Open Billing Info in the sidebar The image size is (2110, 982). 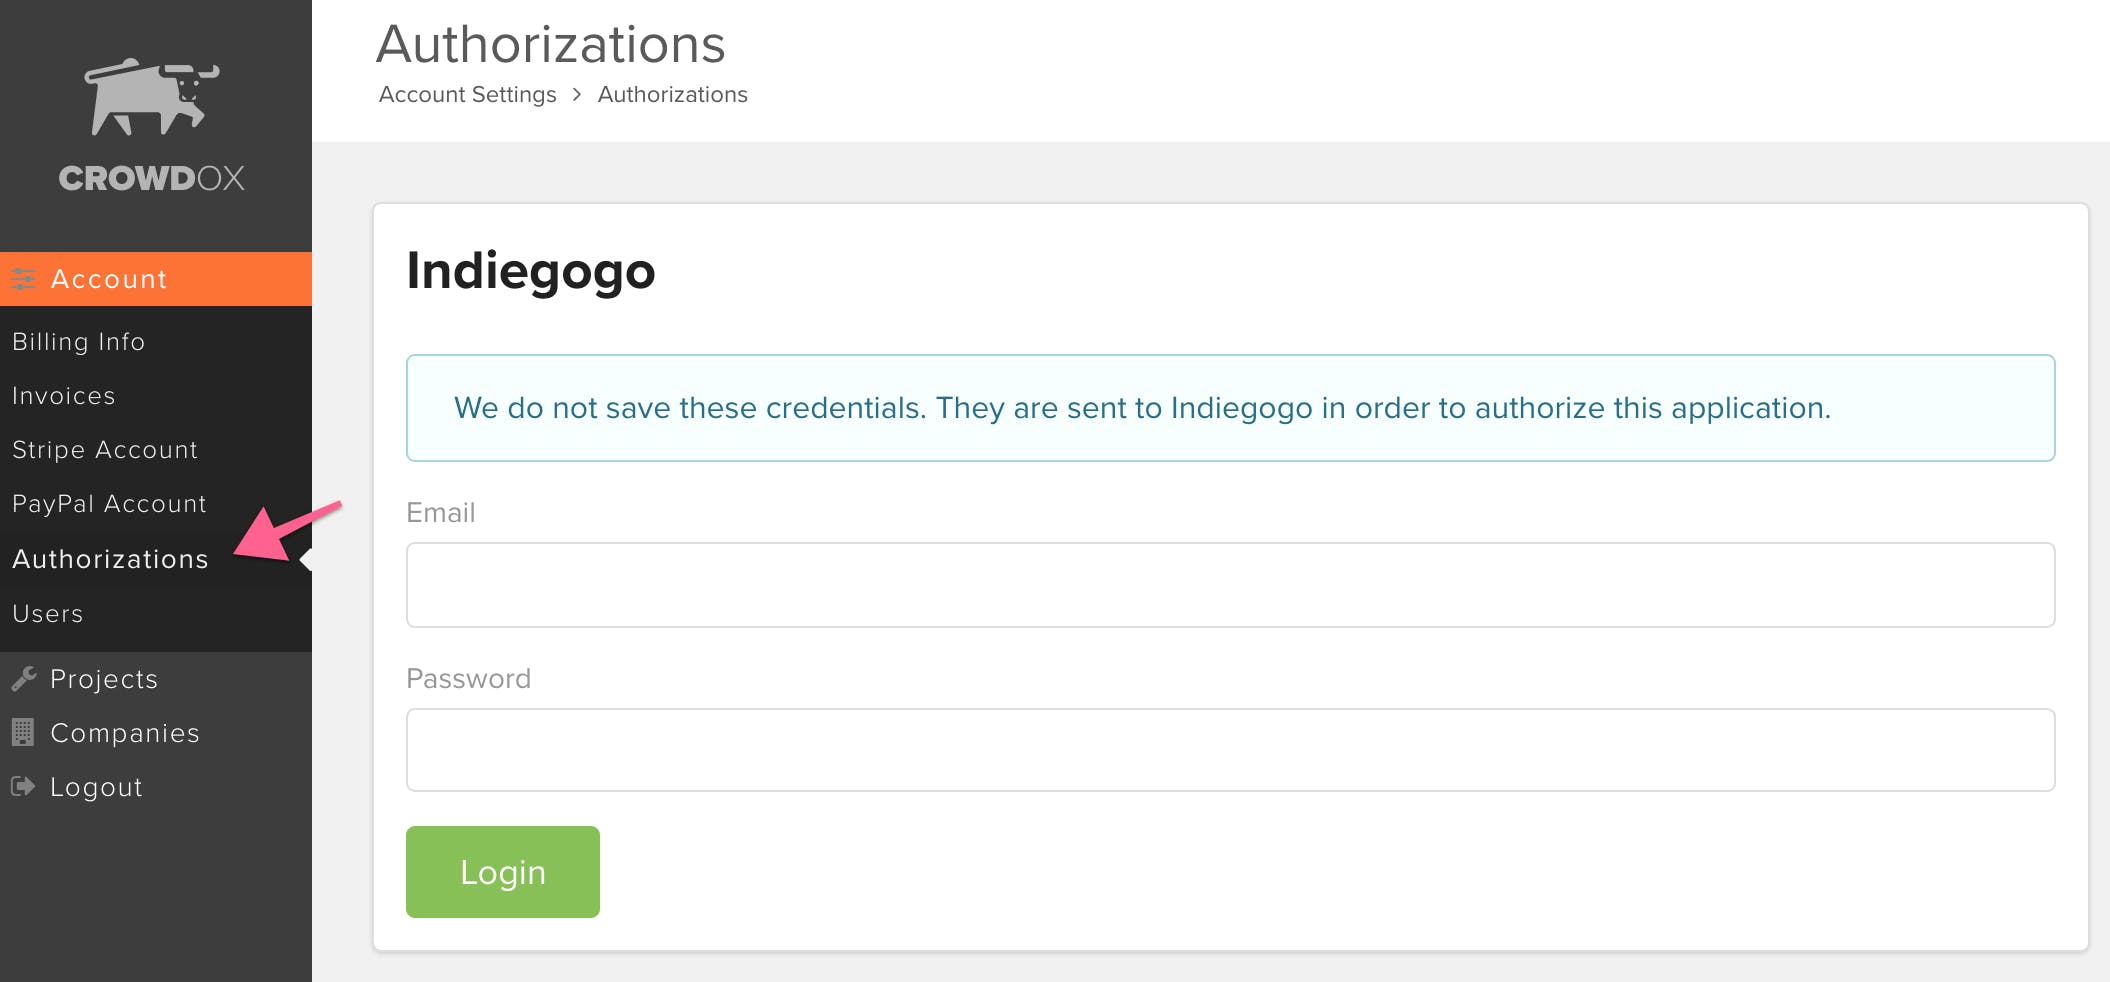(79, 342)
